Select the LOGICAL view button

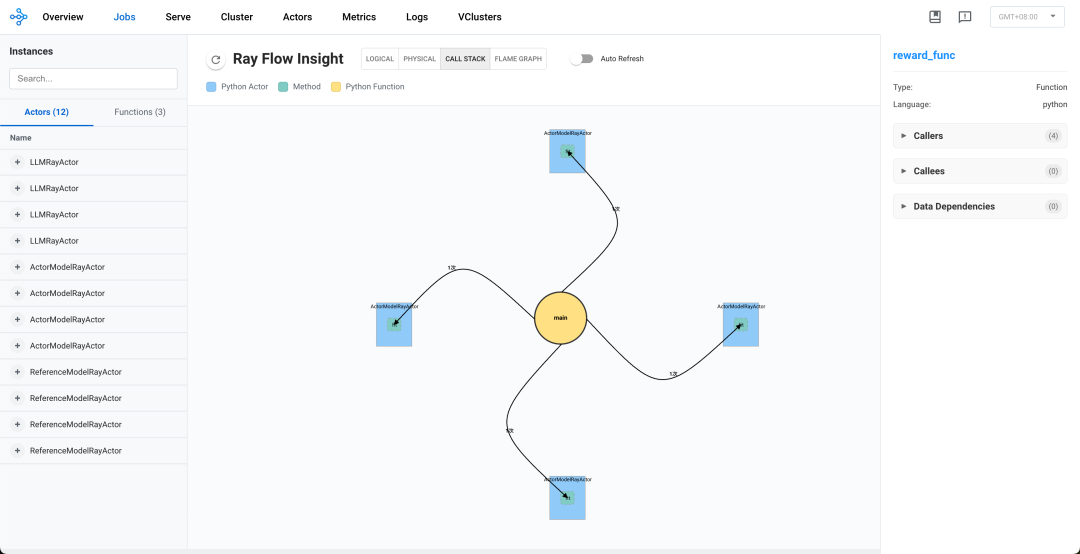[380, 59]
